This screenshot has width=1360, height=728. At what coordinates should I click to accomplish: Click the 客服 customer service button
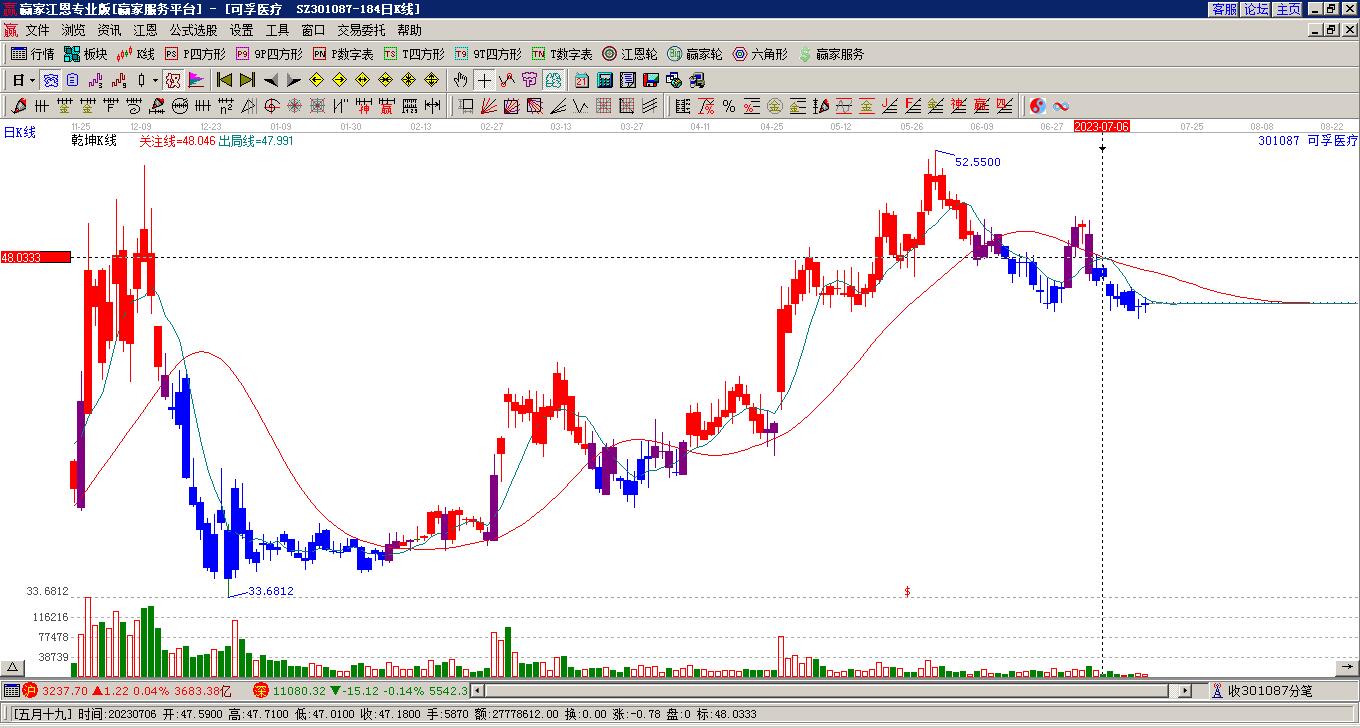point(1225,9)
